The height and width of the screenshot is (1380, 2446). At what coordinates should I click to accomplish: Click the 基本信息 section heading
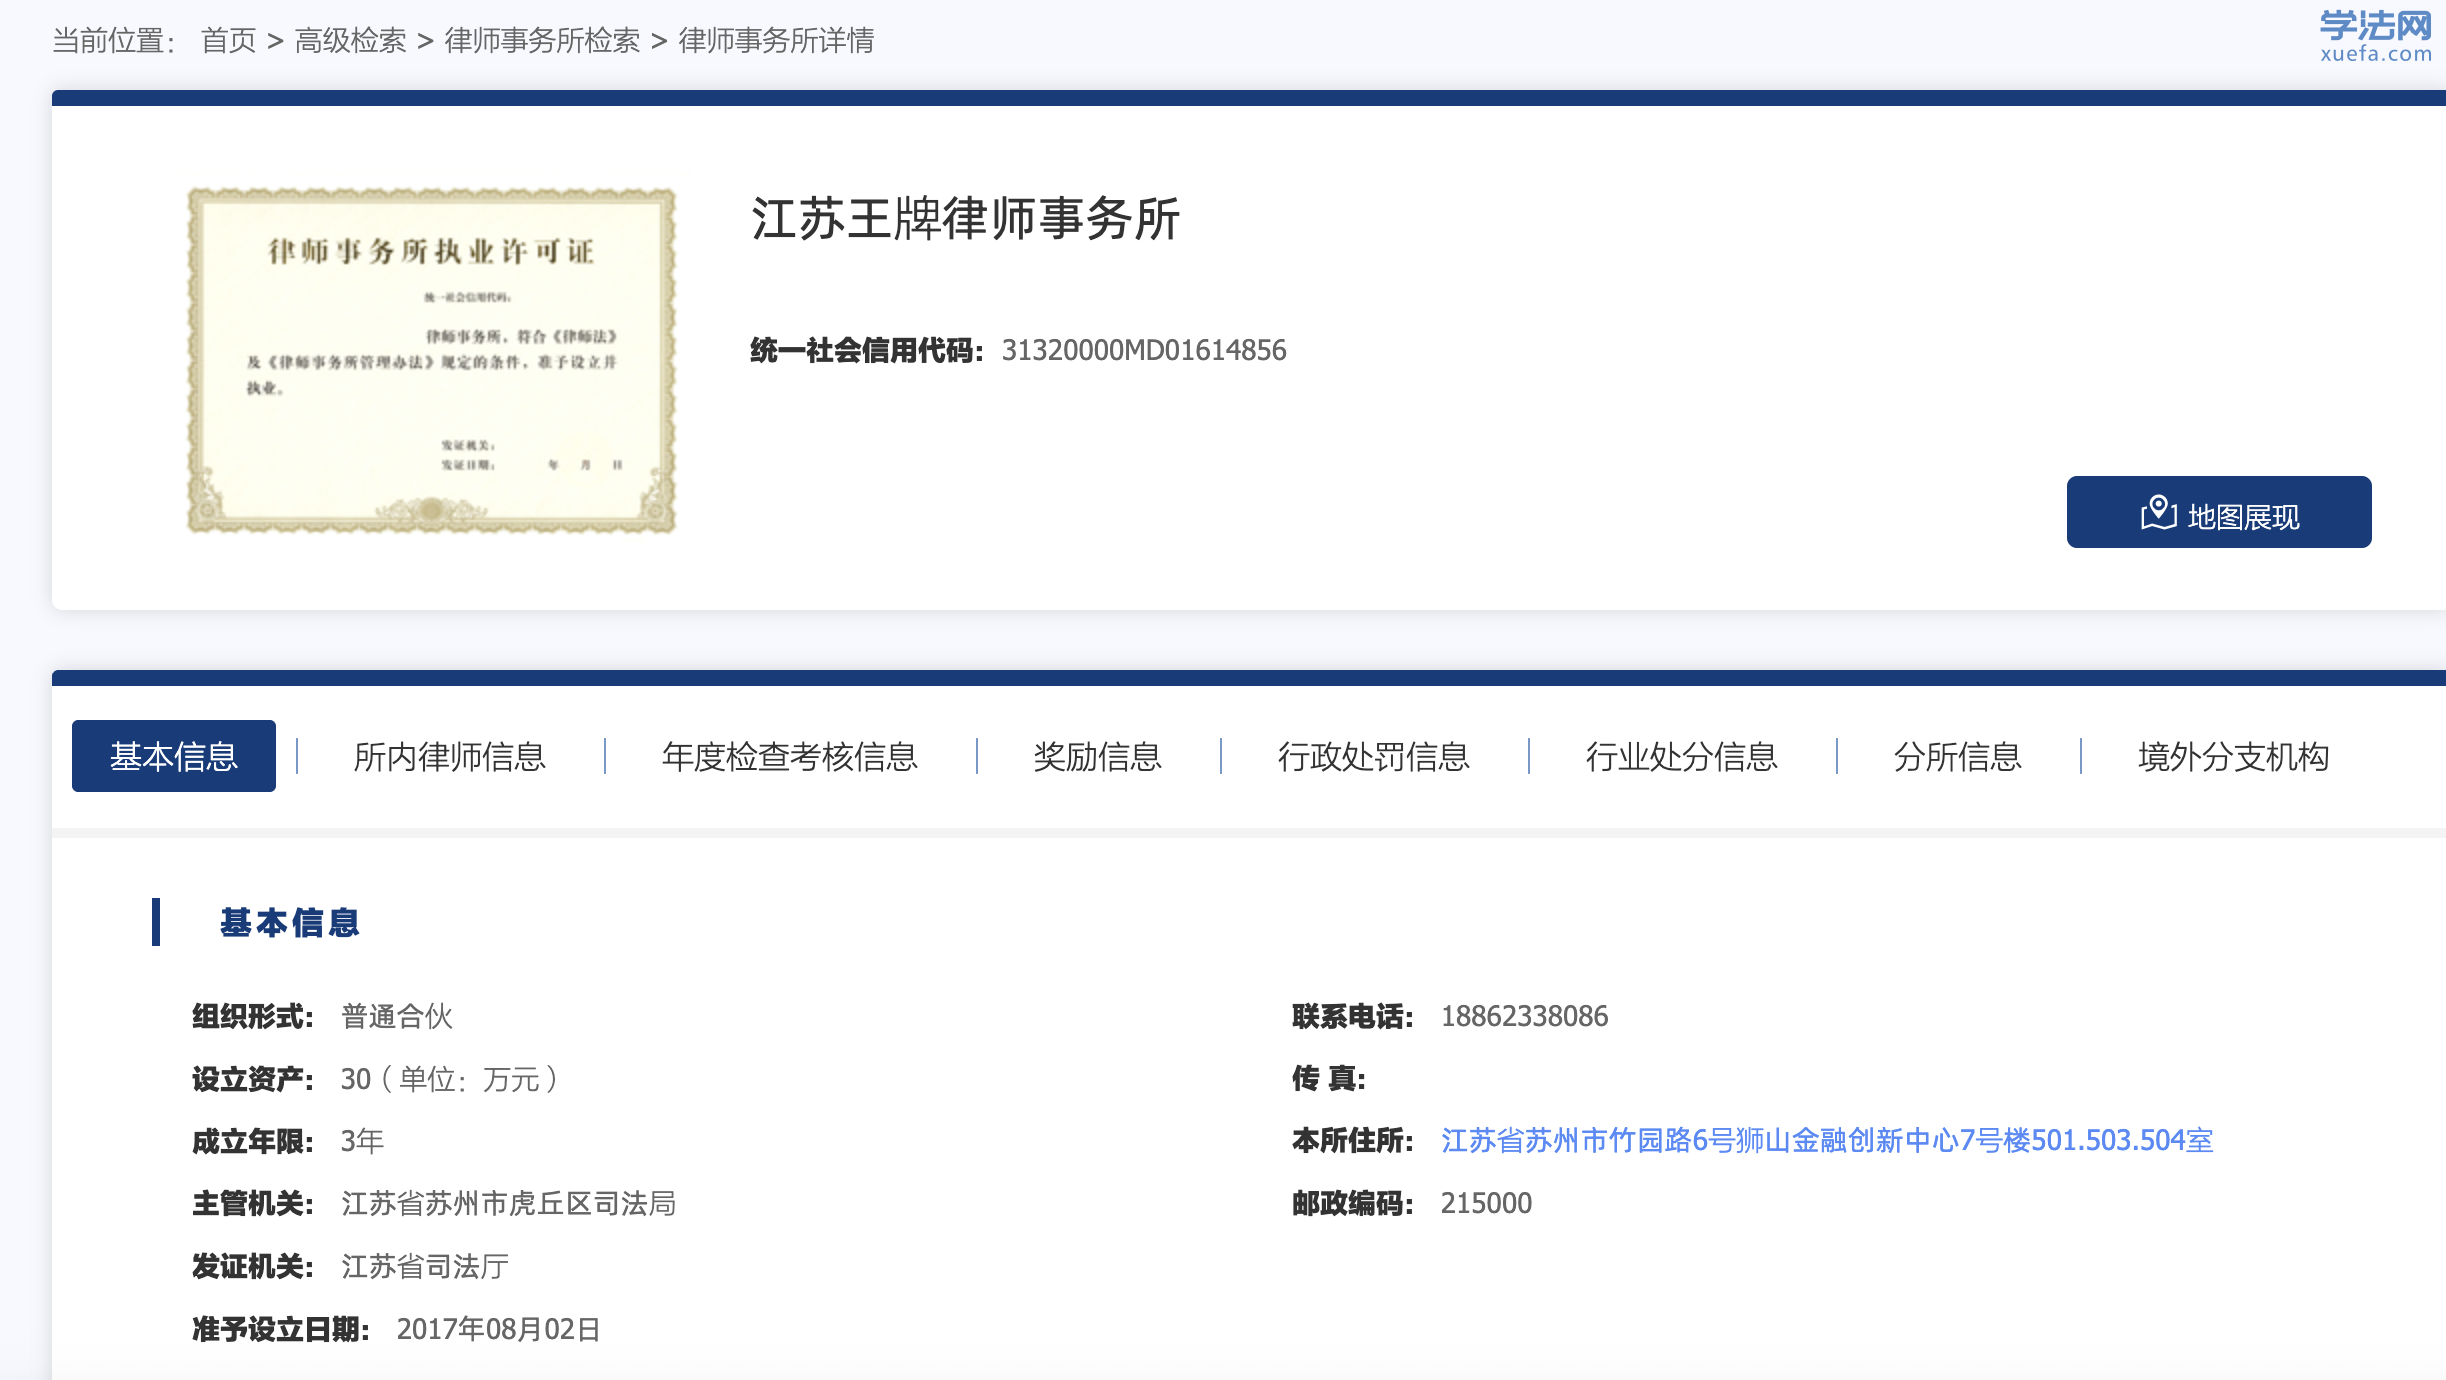tap(290, 922)
